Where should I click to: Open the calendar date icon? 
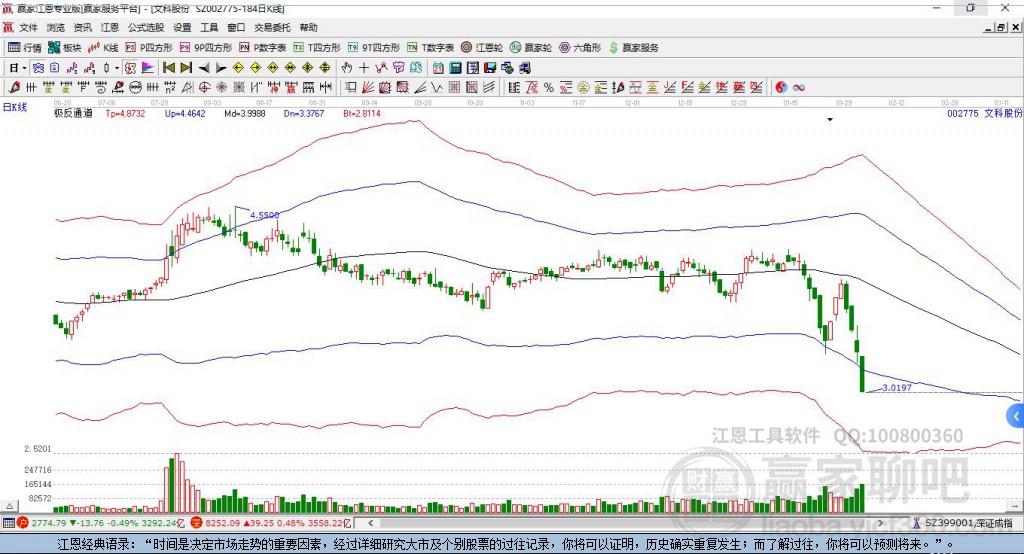(x=438, y=68)
